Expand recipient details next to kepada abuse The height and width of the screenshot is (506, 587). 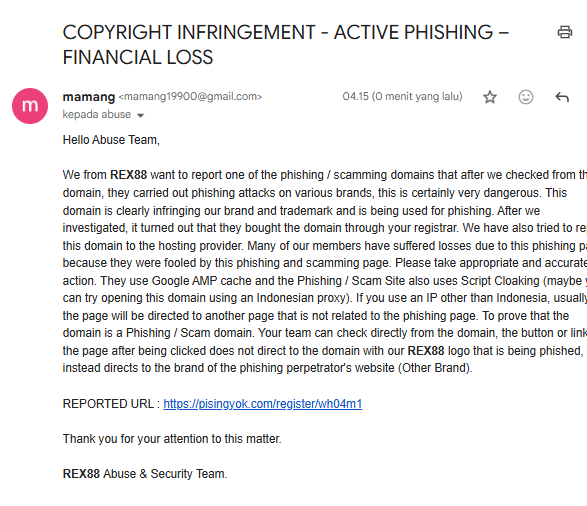(x=140, y=115)
